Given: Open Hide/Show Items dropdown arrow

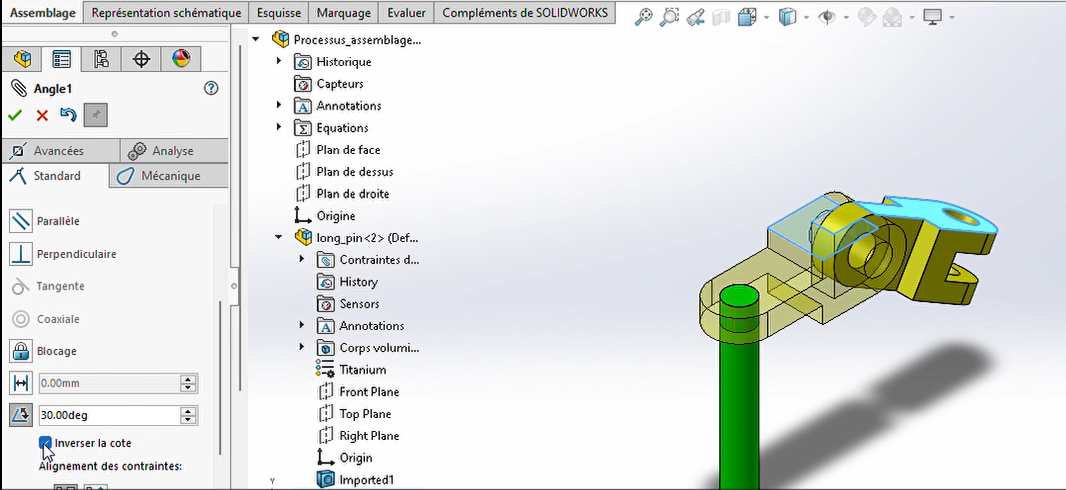Looking at the screenshot, I should 846,18.
